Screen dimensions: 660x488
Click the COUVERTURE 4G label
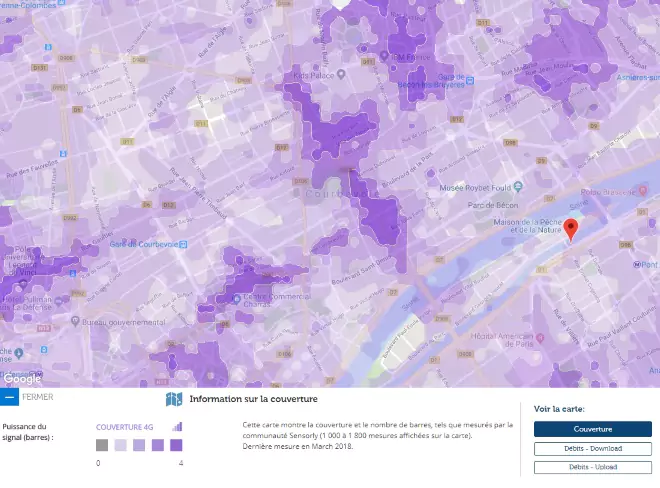tap(124, 427)
